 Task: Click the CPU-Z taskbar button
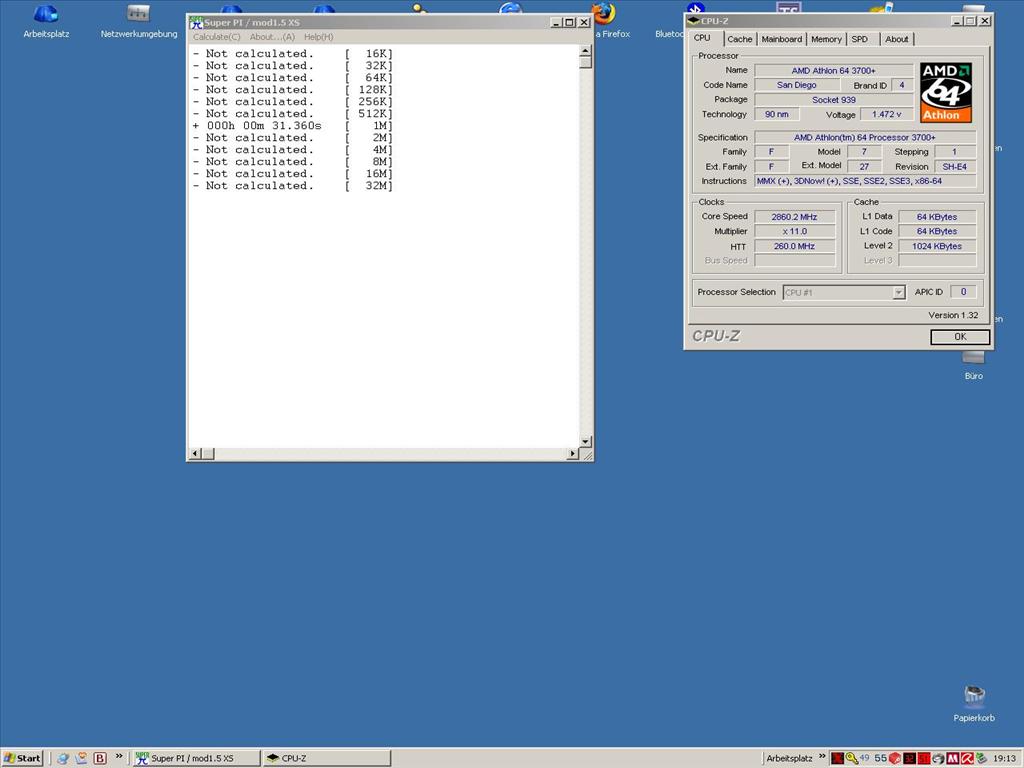click(x=327, y=758)
